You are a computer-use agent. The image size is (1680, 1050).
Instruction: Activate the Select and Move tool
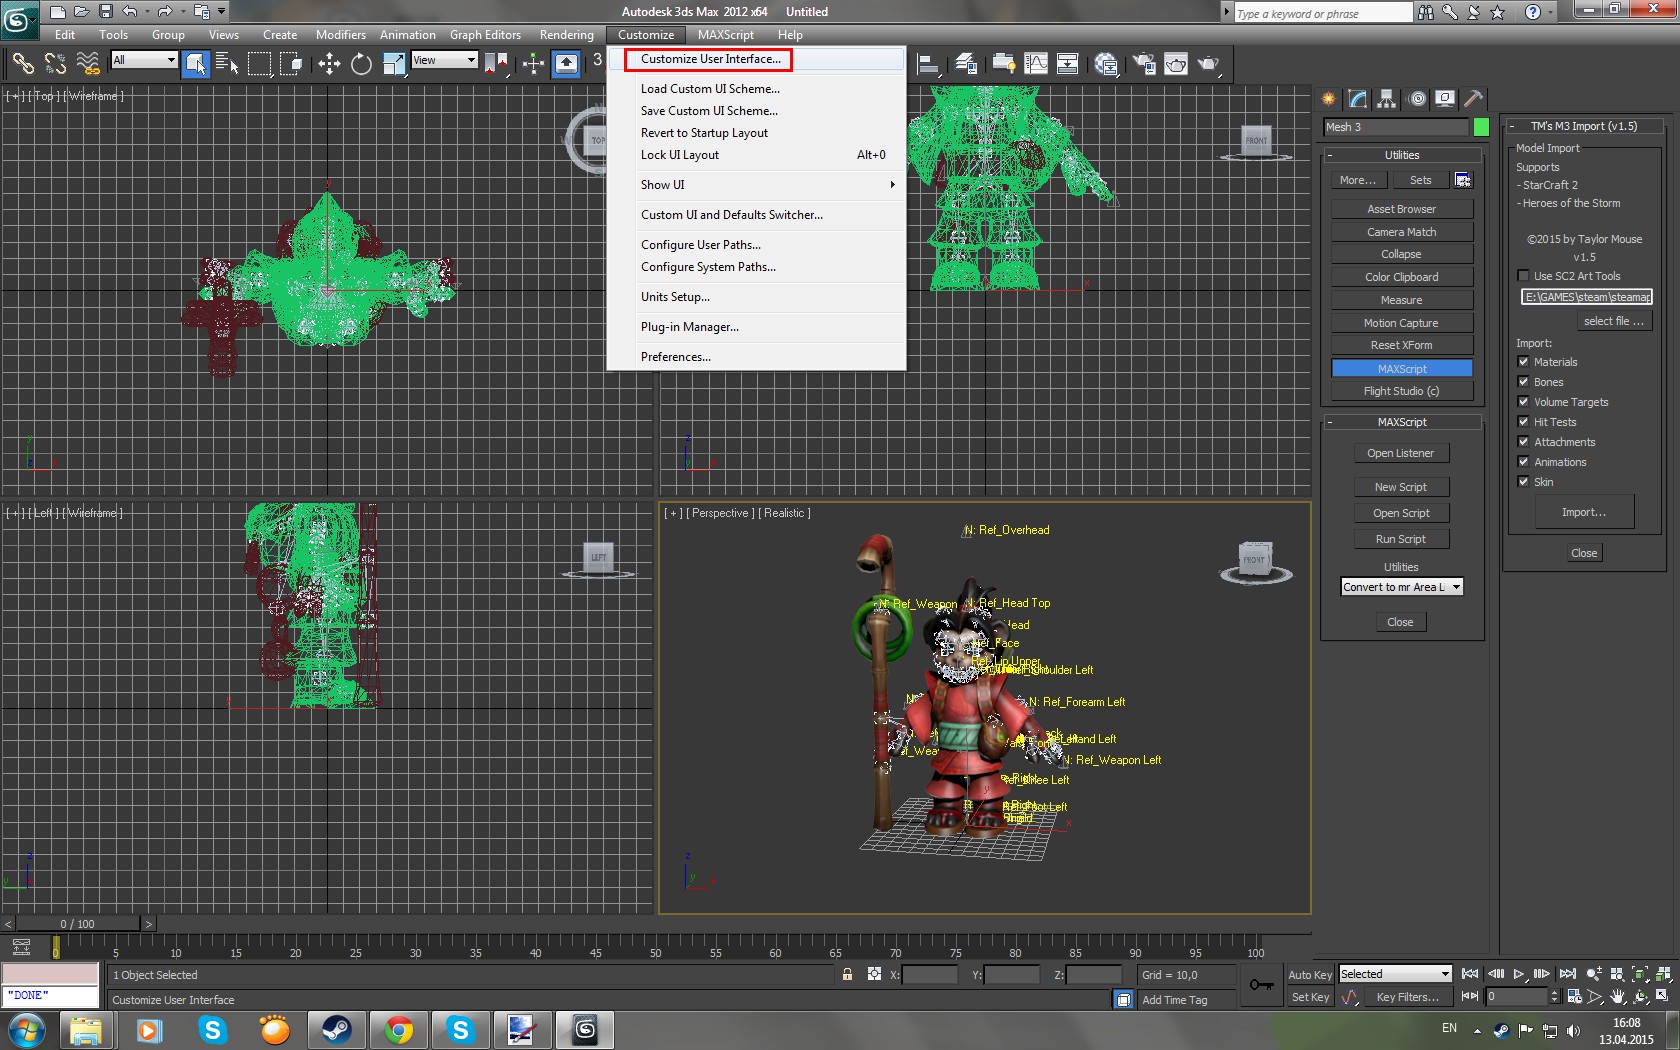[329, 64]
